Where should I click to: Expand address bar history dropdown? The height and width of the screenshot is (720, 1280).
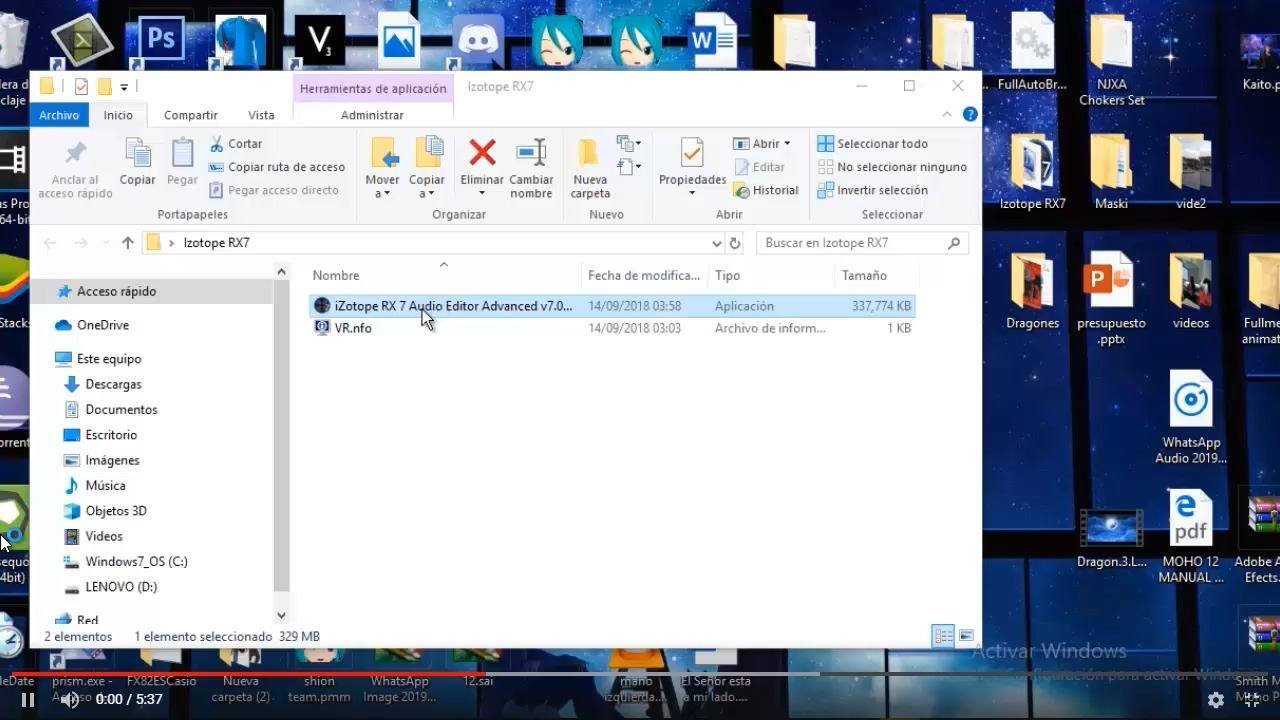pos(716,243)
